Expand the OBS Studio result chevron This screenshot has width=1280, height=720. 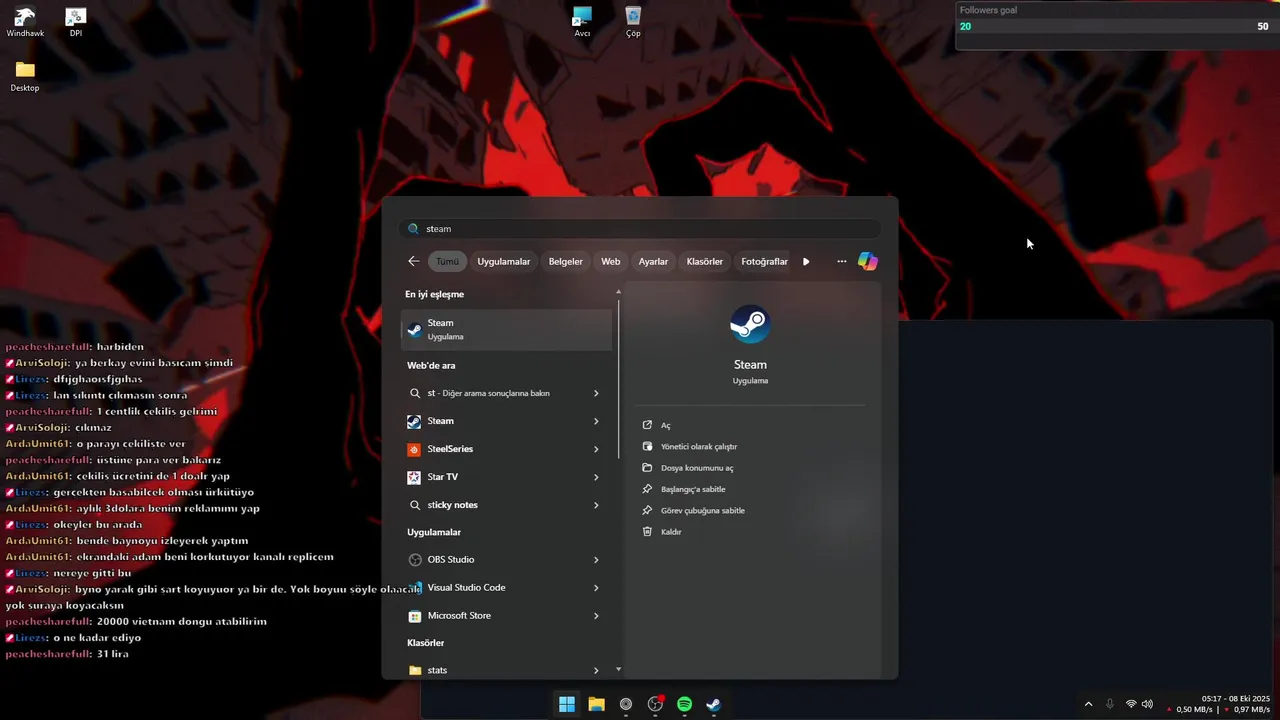coord(596,560)
